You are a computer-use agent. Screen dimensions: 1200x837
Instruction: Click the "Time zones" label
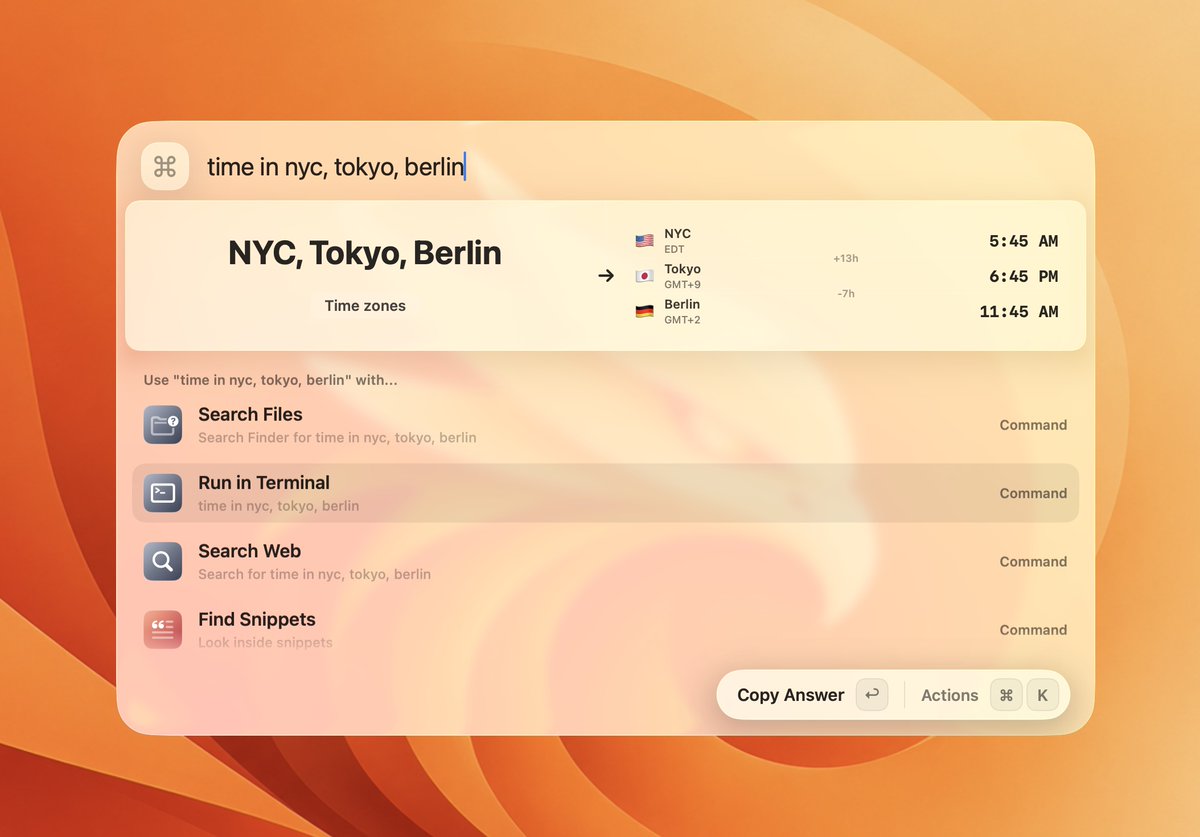pos(365,306)
